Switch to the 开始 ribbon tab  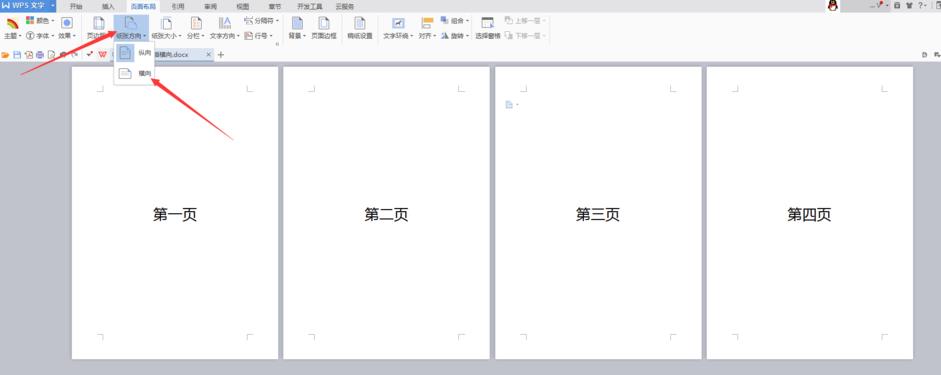pyautogui.click(x=76, y=7)
